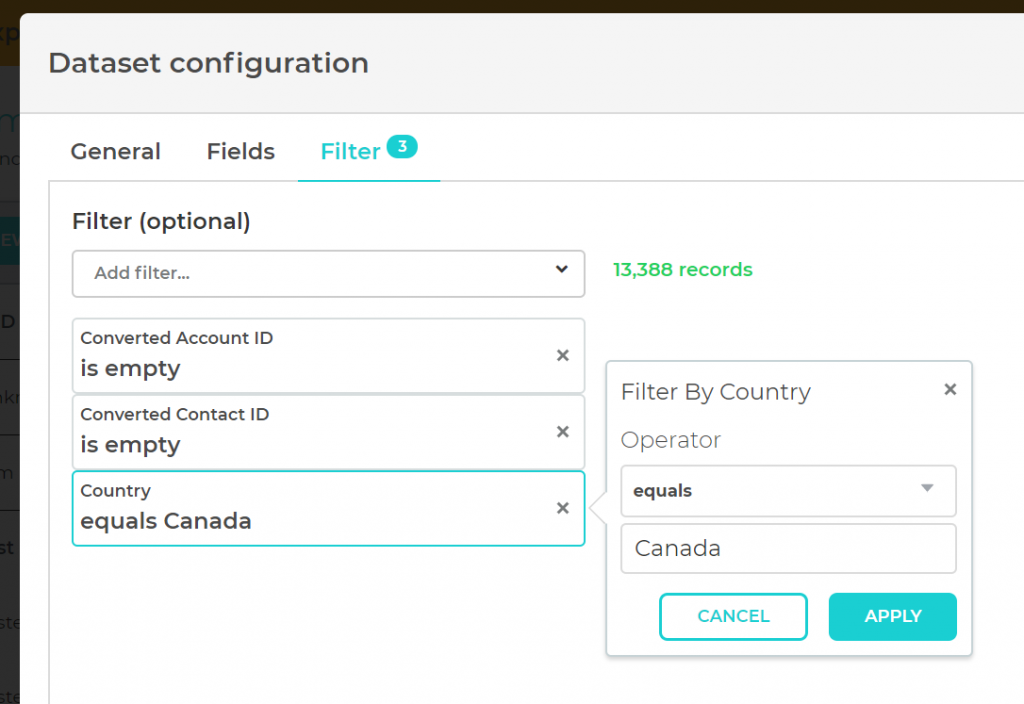
Task: Delete the Country equals Canada filter
Action: tap(563, 508)
